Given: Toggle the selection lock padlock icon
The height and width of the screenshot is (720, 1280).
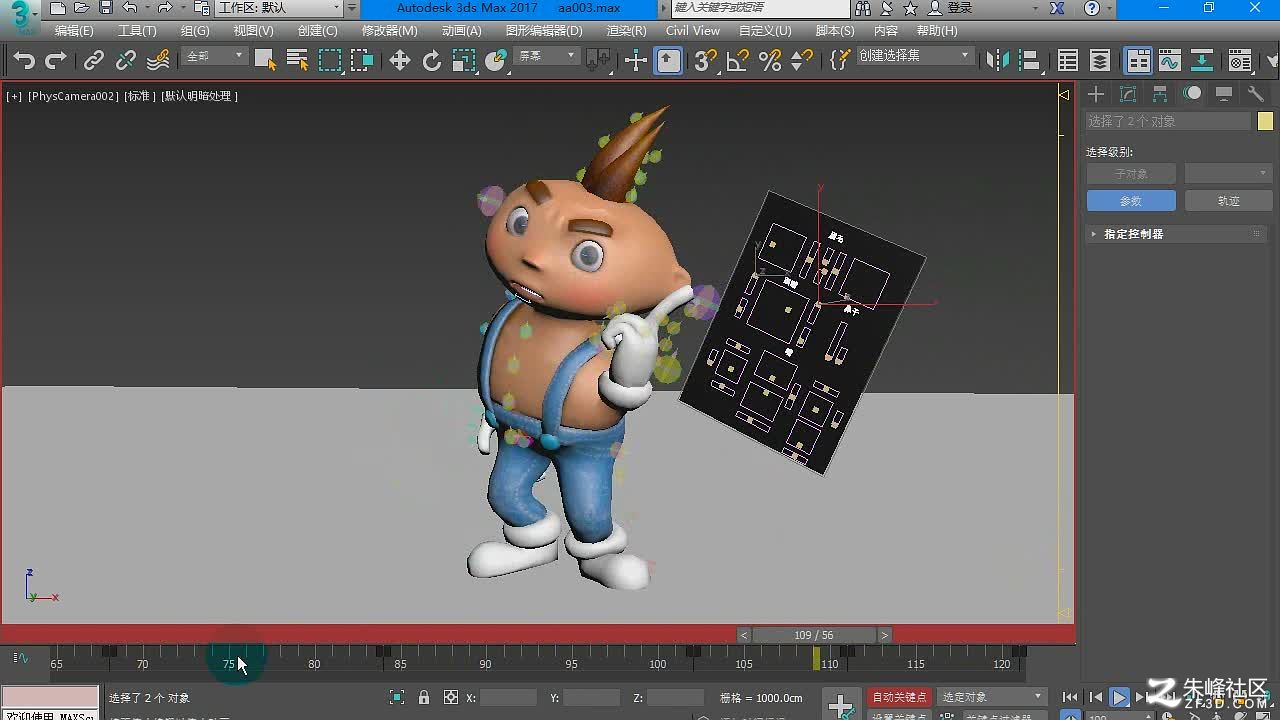Looking at the screenshot, I should click(x=424, y=697).
